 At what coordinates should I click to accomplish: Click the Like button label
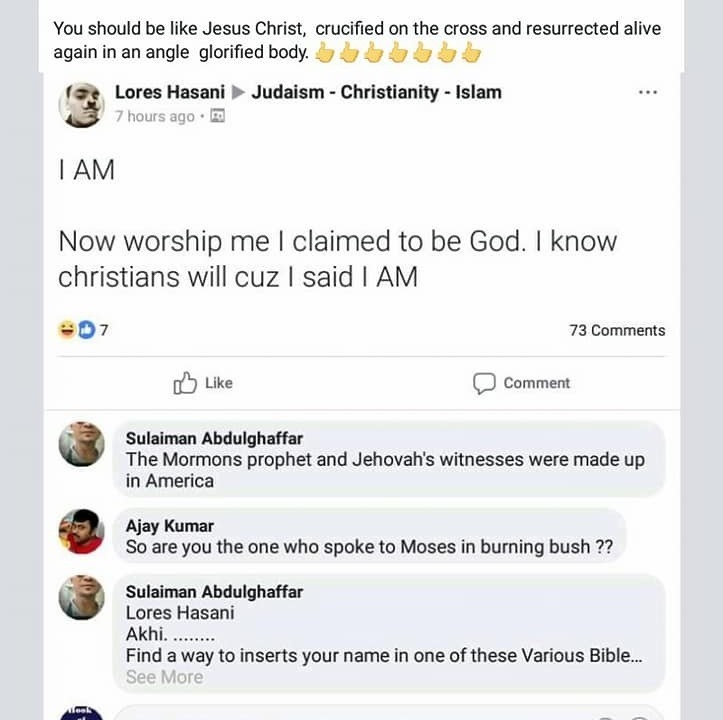(x=218, y=383)
